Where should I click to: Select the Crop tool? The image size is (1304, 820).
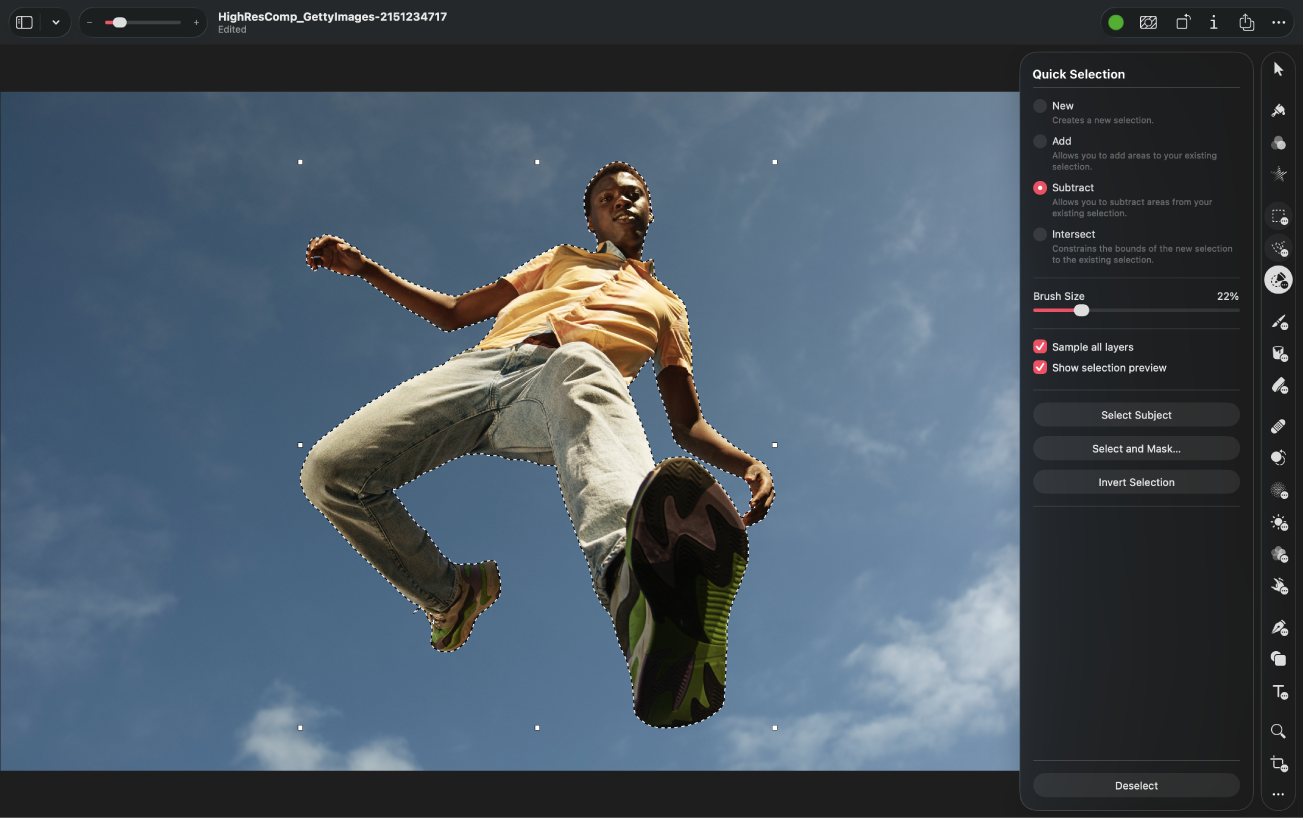[1278, 764]
